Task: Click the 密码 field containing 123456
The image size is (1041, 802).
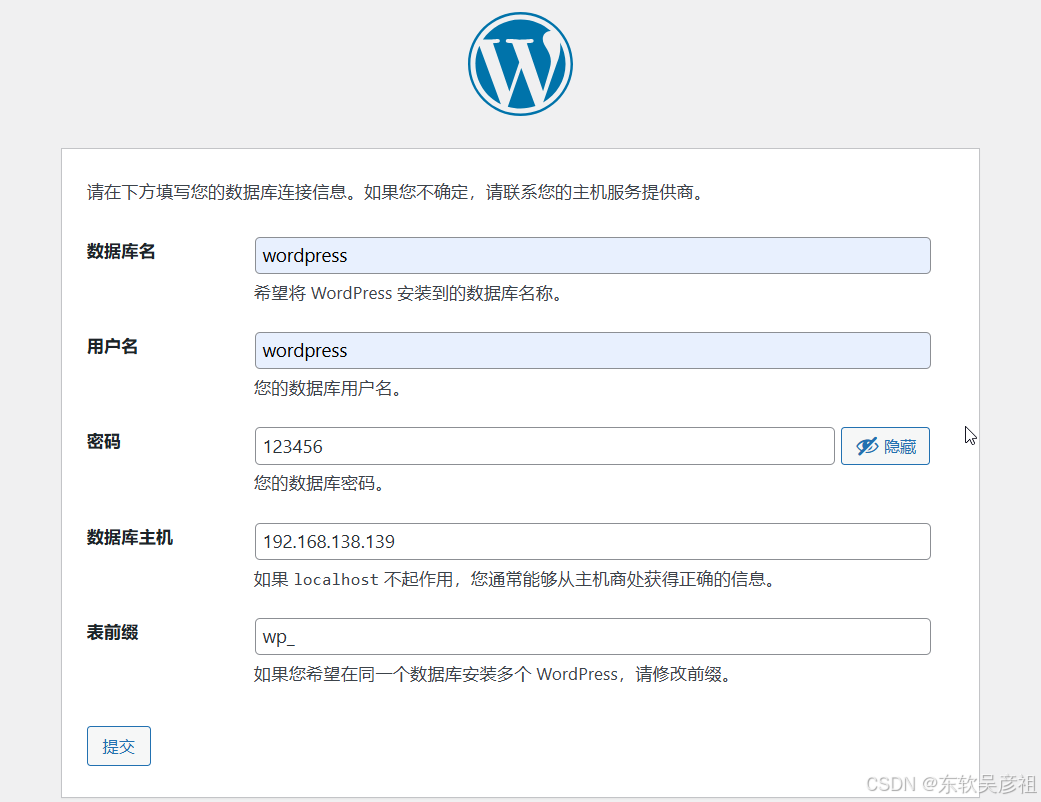Action: 544,446
